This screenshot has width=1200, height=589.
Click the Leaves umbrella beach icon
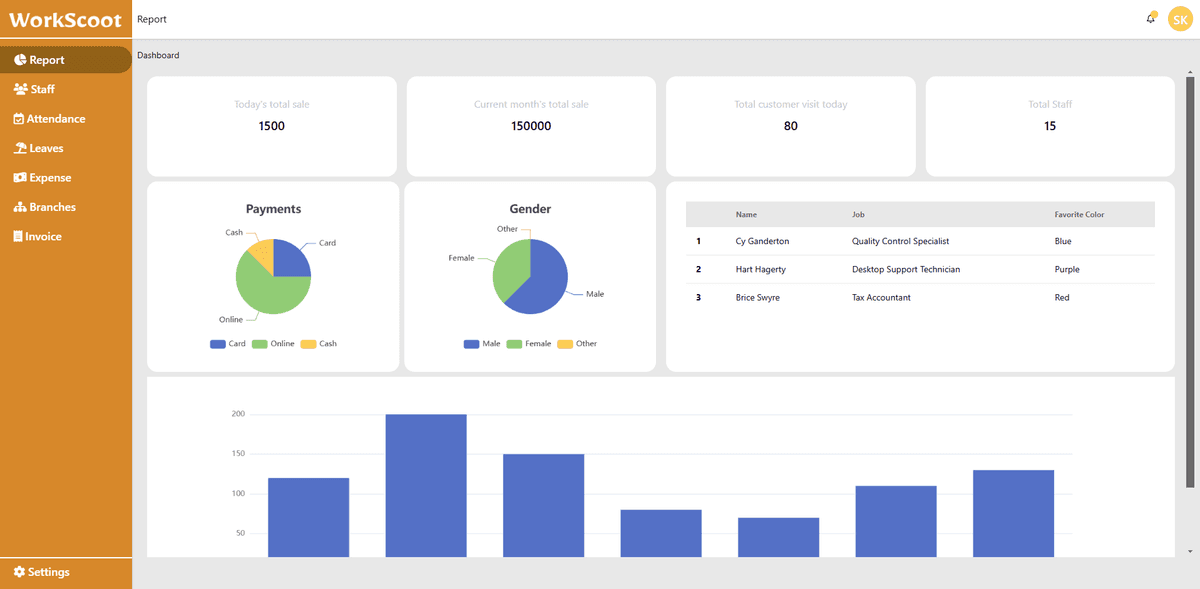pos(21,148)
